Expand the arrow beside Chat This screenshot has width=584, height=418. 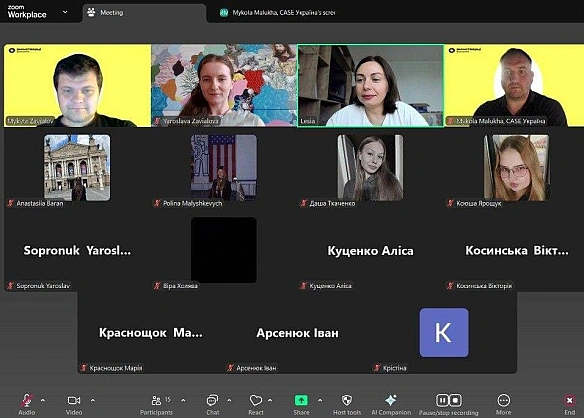point(229,400)
